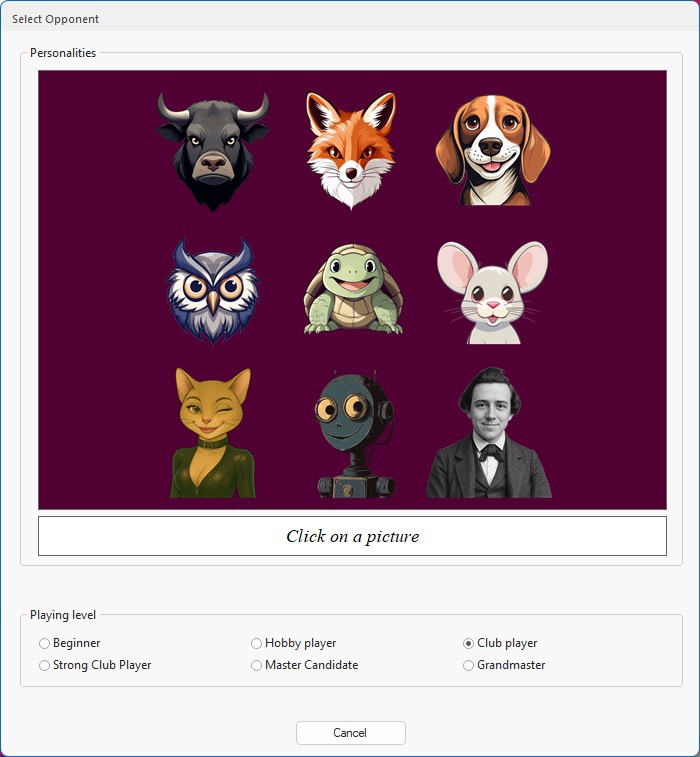Choose the robot opponent picture
The width and height of the screenshot is (700, 757).
point(355,434)
